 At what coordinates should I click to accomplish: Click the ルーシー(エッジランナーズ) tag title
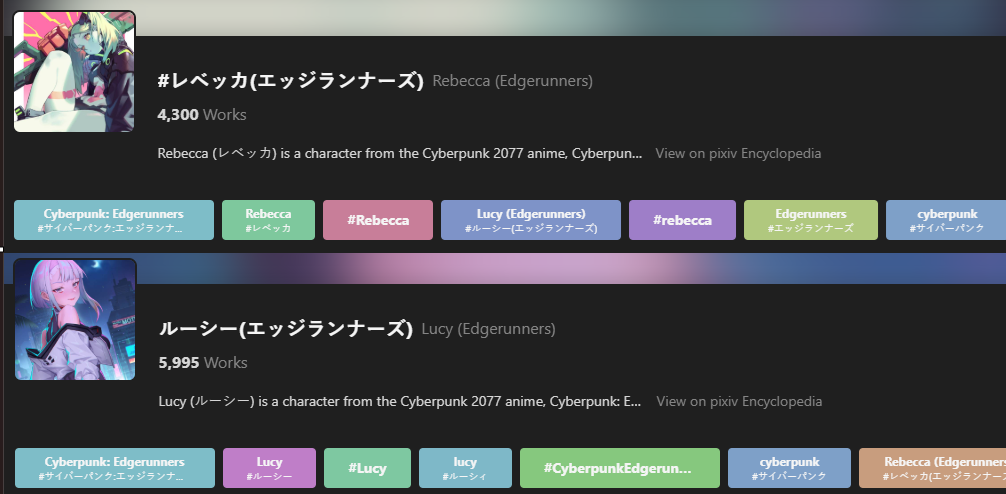click(x=286, y=329)
